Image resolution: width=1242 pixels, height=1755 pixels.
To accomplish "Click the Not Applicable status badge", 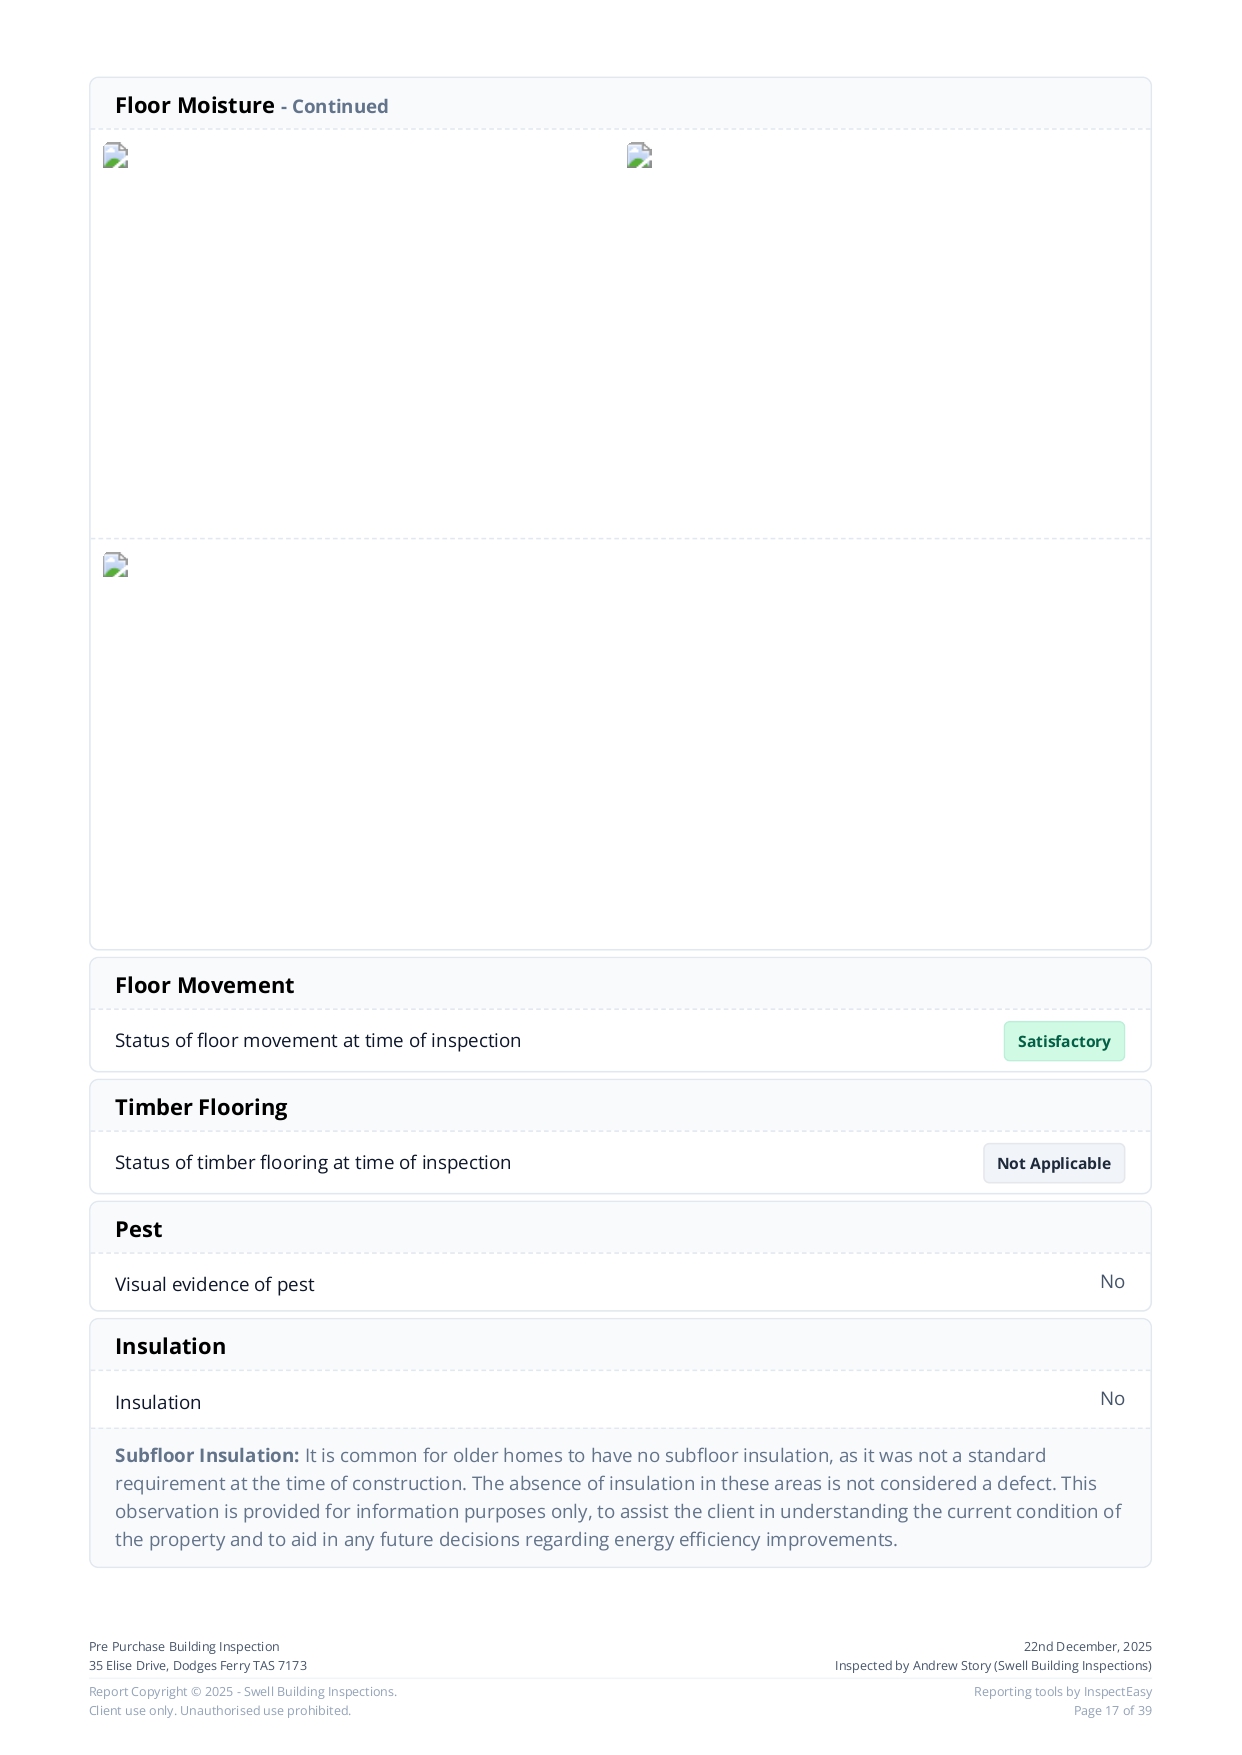I will click(x=1053, y=1163).
